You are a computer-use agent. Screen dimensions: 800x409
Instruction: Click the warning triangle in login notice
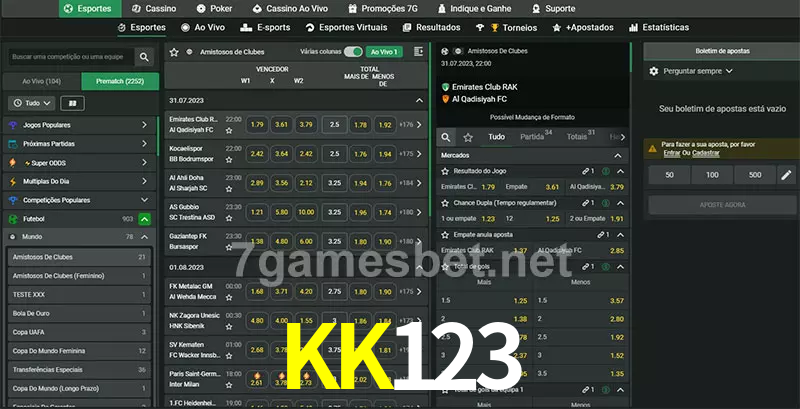click(x=652, y=149)
